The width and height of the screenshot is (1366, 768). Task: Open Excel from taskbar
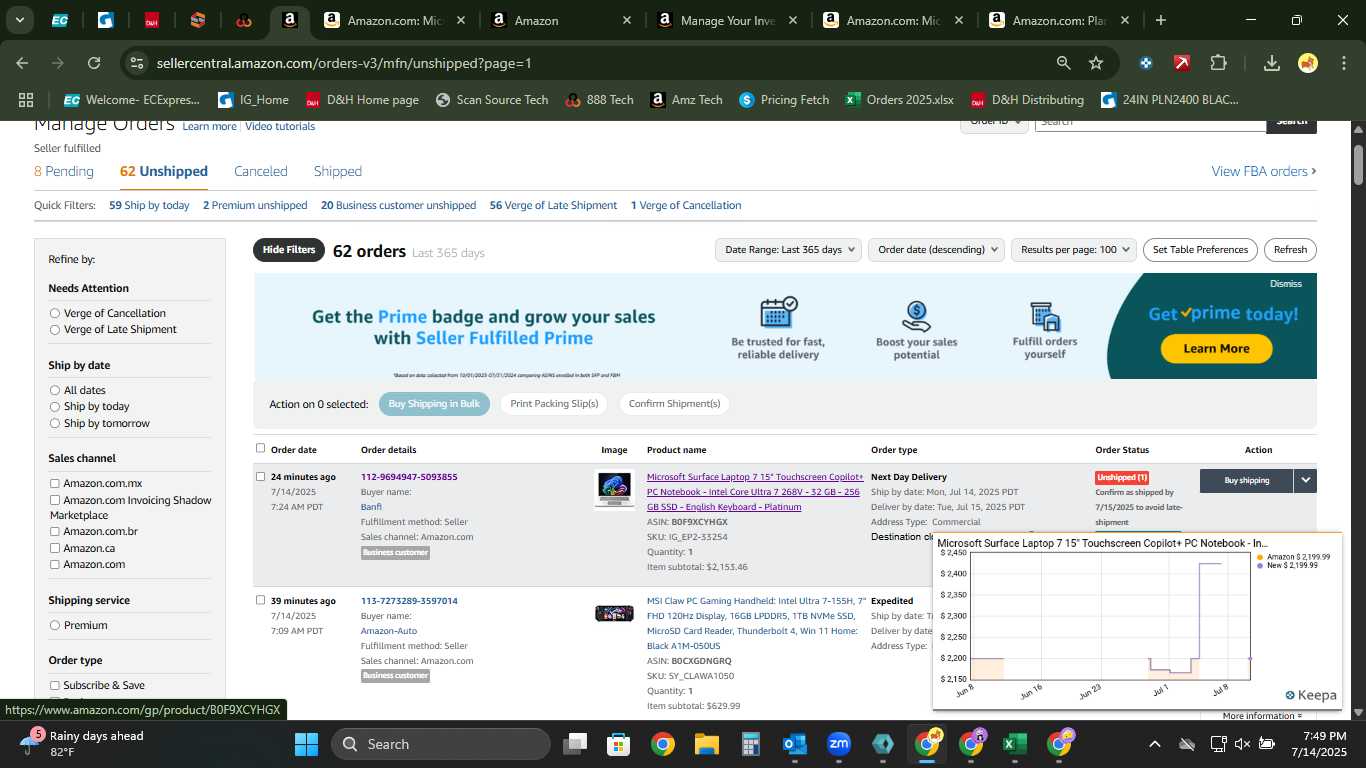click(1014, 744)
